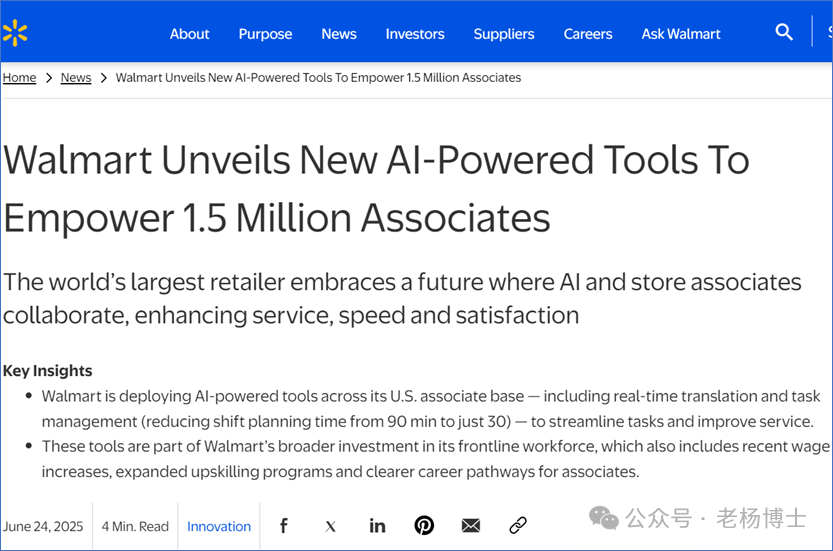Viewport: 833px width, 551px height.
Task: Share article via Pinterest icon
Action: 424,525
